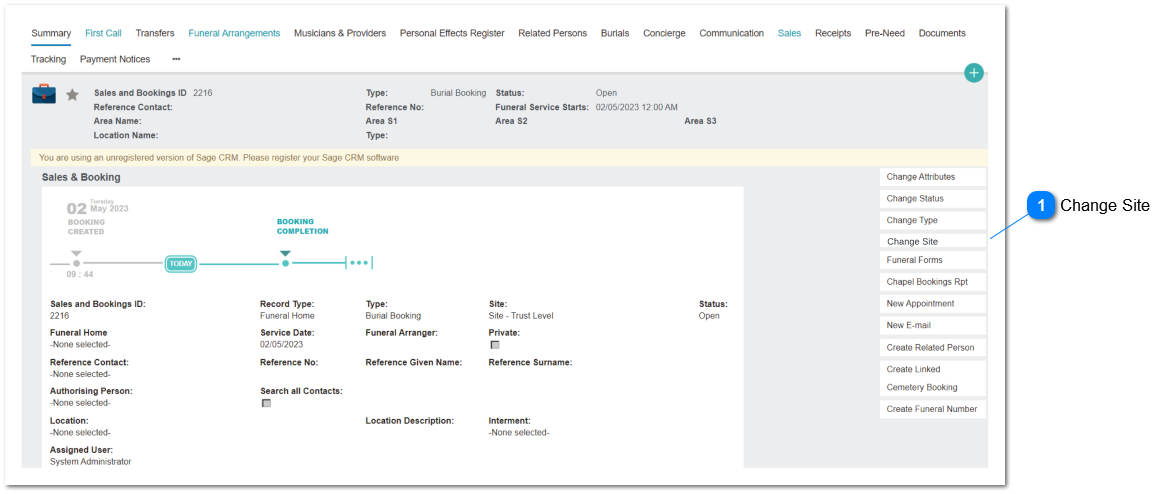The image size is (1166, 494).
Task: Click Create Linked Cemetery Booking button
Action: [x=933, y=378]
